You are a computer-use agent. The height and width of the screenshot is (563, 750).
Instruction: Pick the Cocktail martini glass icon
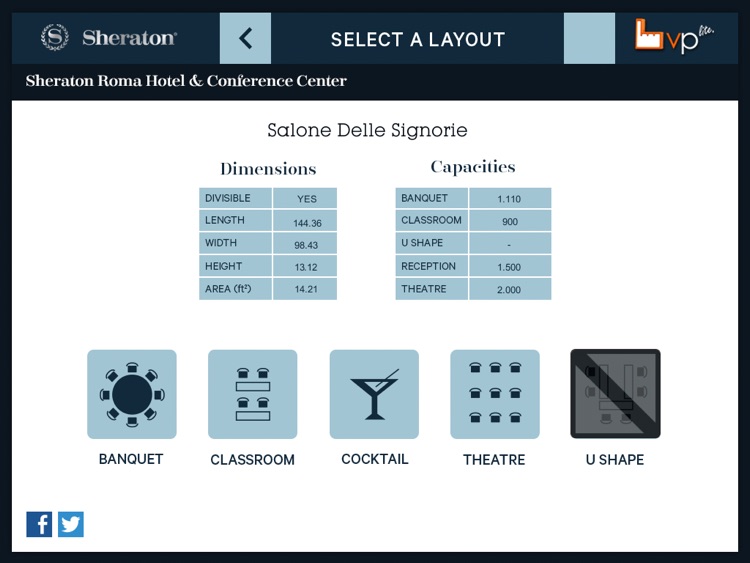(374, 394)
